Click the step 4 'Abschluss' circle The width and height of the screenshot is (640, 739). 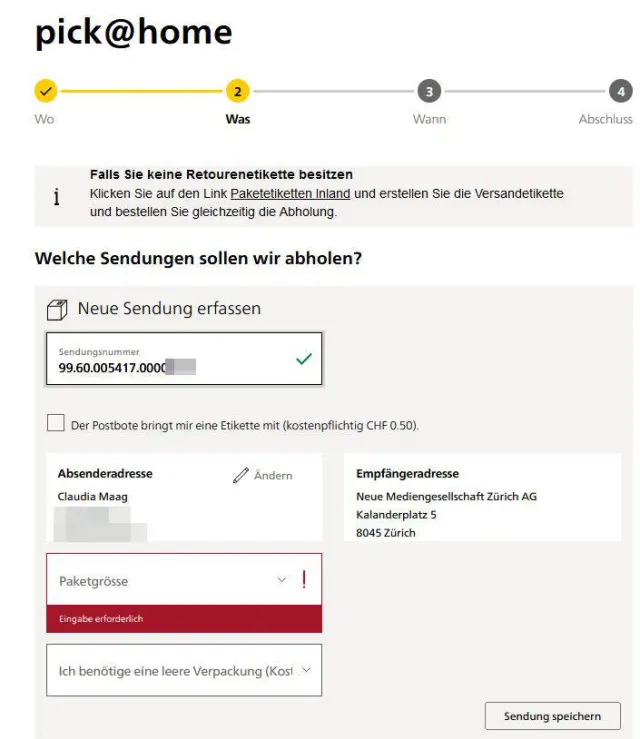coord(620,92)
